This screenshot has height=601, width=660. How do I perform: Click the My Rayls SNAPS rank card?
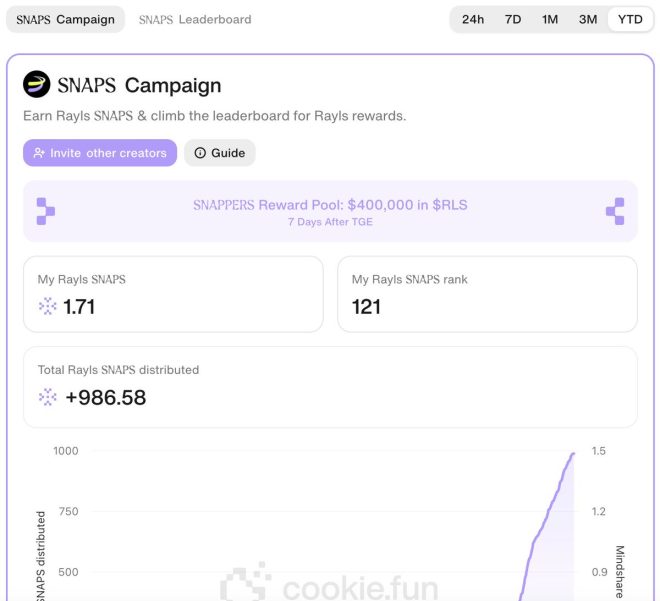tap(487, 294)
